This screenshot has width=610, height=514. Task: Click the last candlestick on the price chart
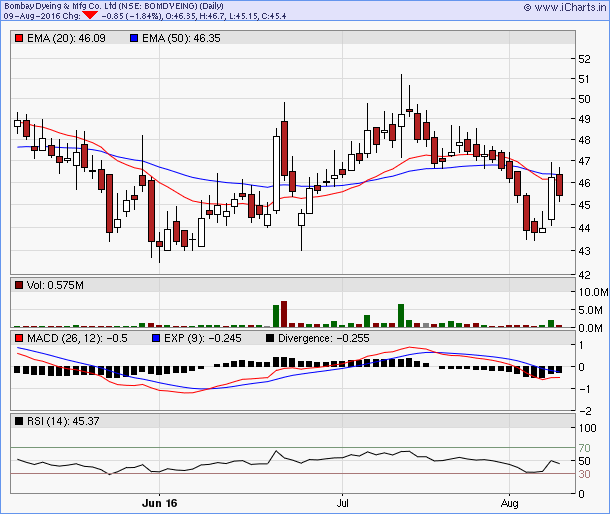(x=559, y=184)
